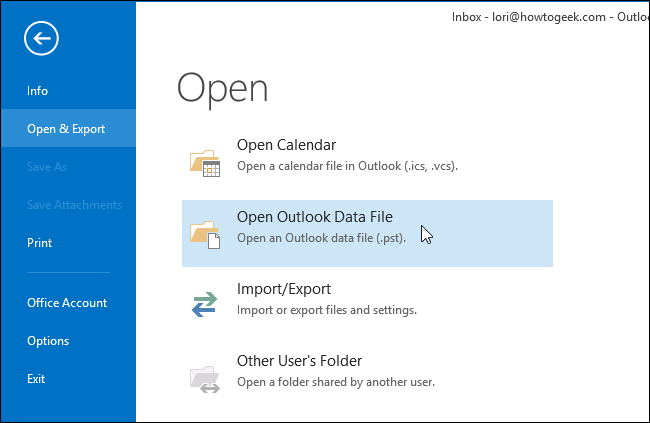Open the Print page
Viewport: 650px width, 423px height.
40,243
